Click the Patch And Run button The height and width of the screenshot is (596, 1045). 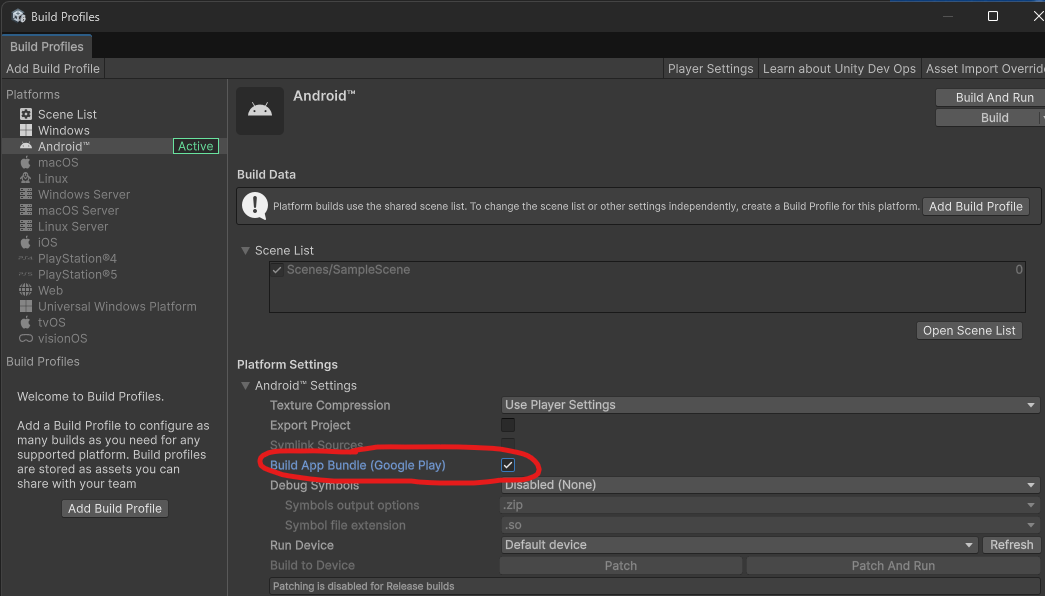(x=893, y=565)
